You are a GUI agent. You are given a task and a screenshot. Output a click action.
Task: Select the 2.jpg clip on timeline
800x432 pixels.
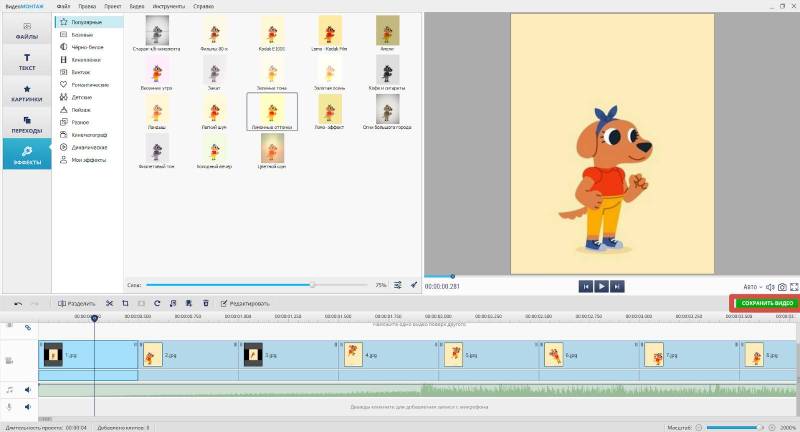(x=188, y=355)
